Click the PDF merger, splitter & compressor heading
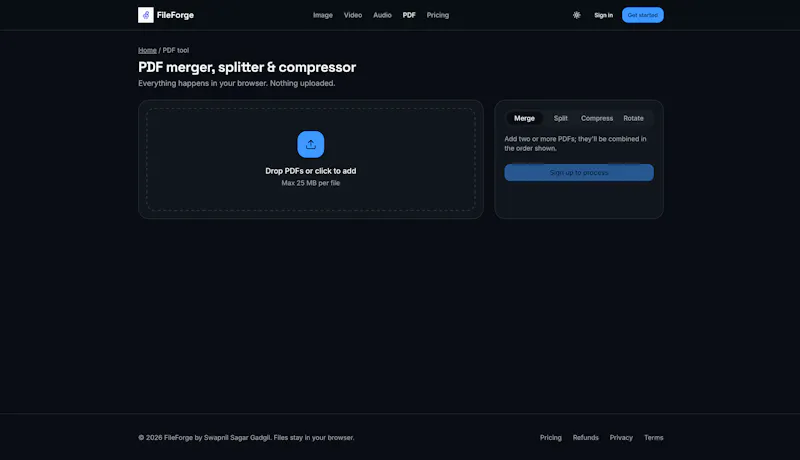The image size is (800, 460). 247,67
